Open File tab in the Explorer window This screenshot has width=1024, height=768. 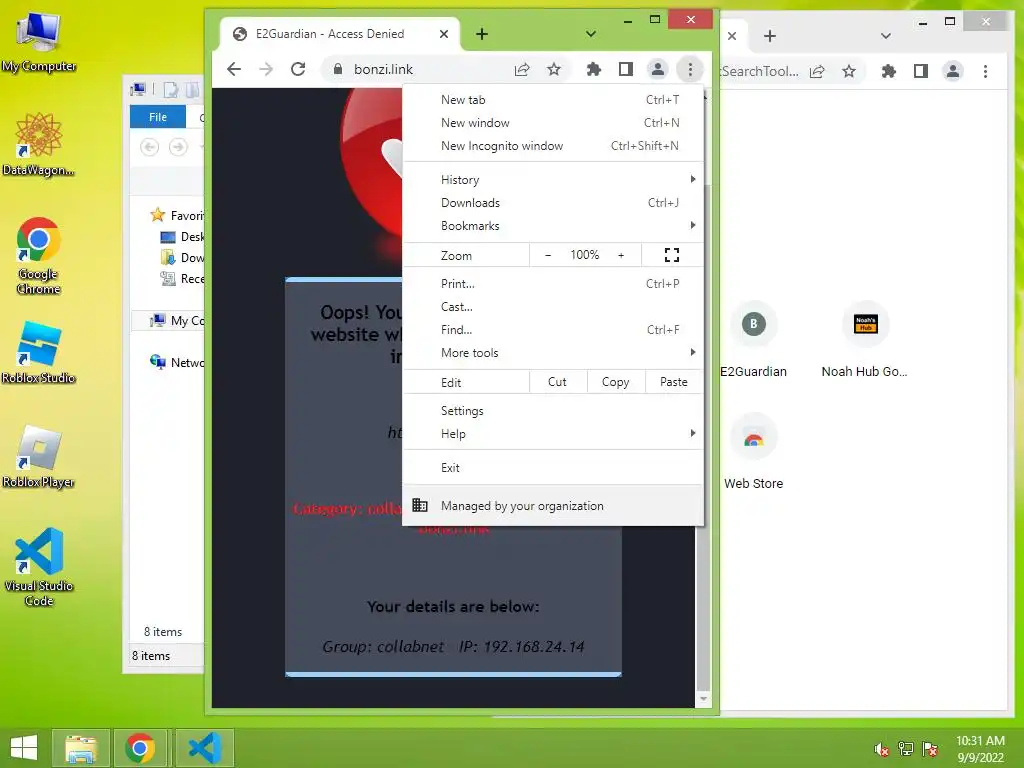158,117
